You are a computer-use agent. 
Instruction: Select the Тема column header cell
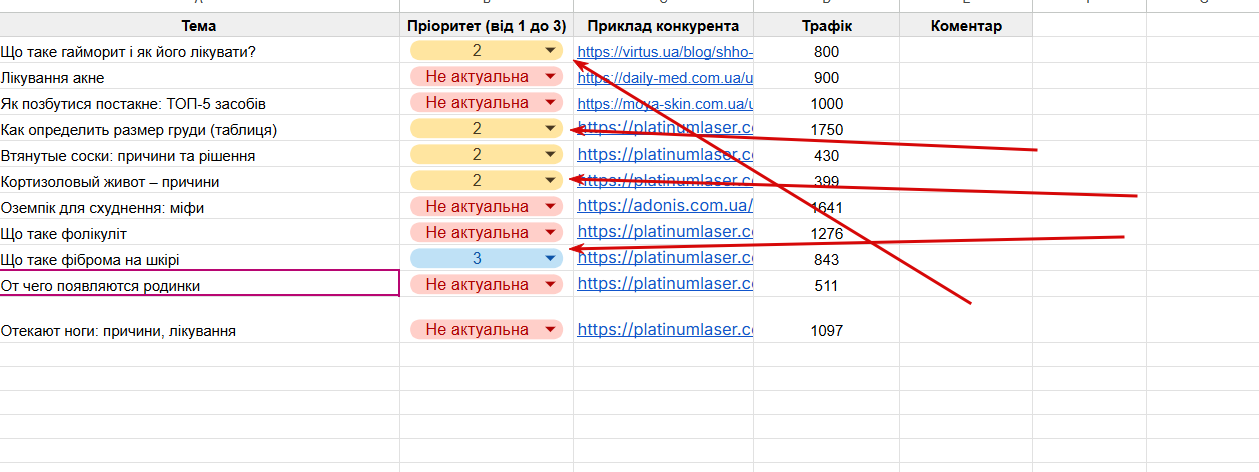[199, 26]
